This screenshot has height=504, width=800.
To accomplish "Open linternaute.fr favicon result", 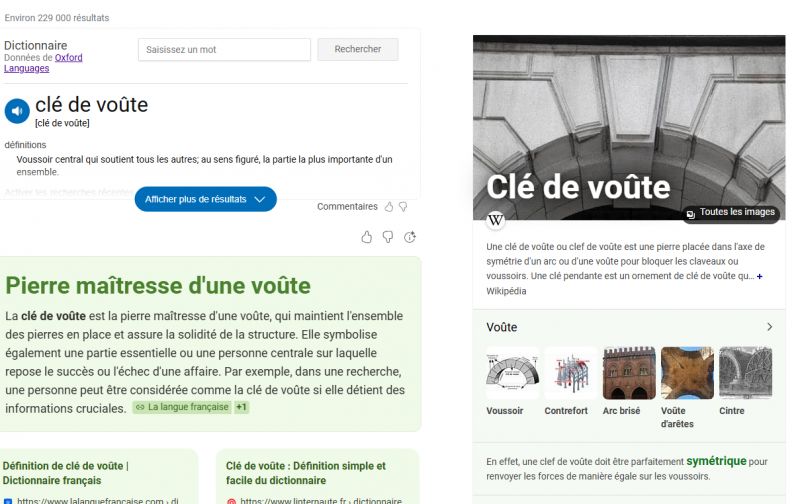I will click(x=231, y=501).
